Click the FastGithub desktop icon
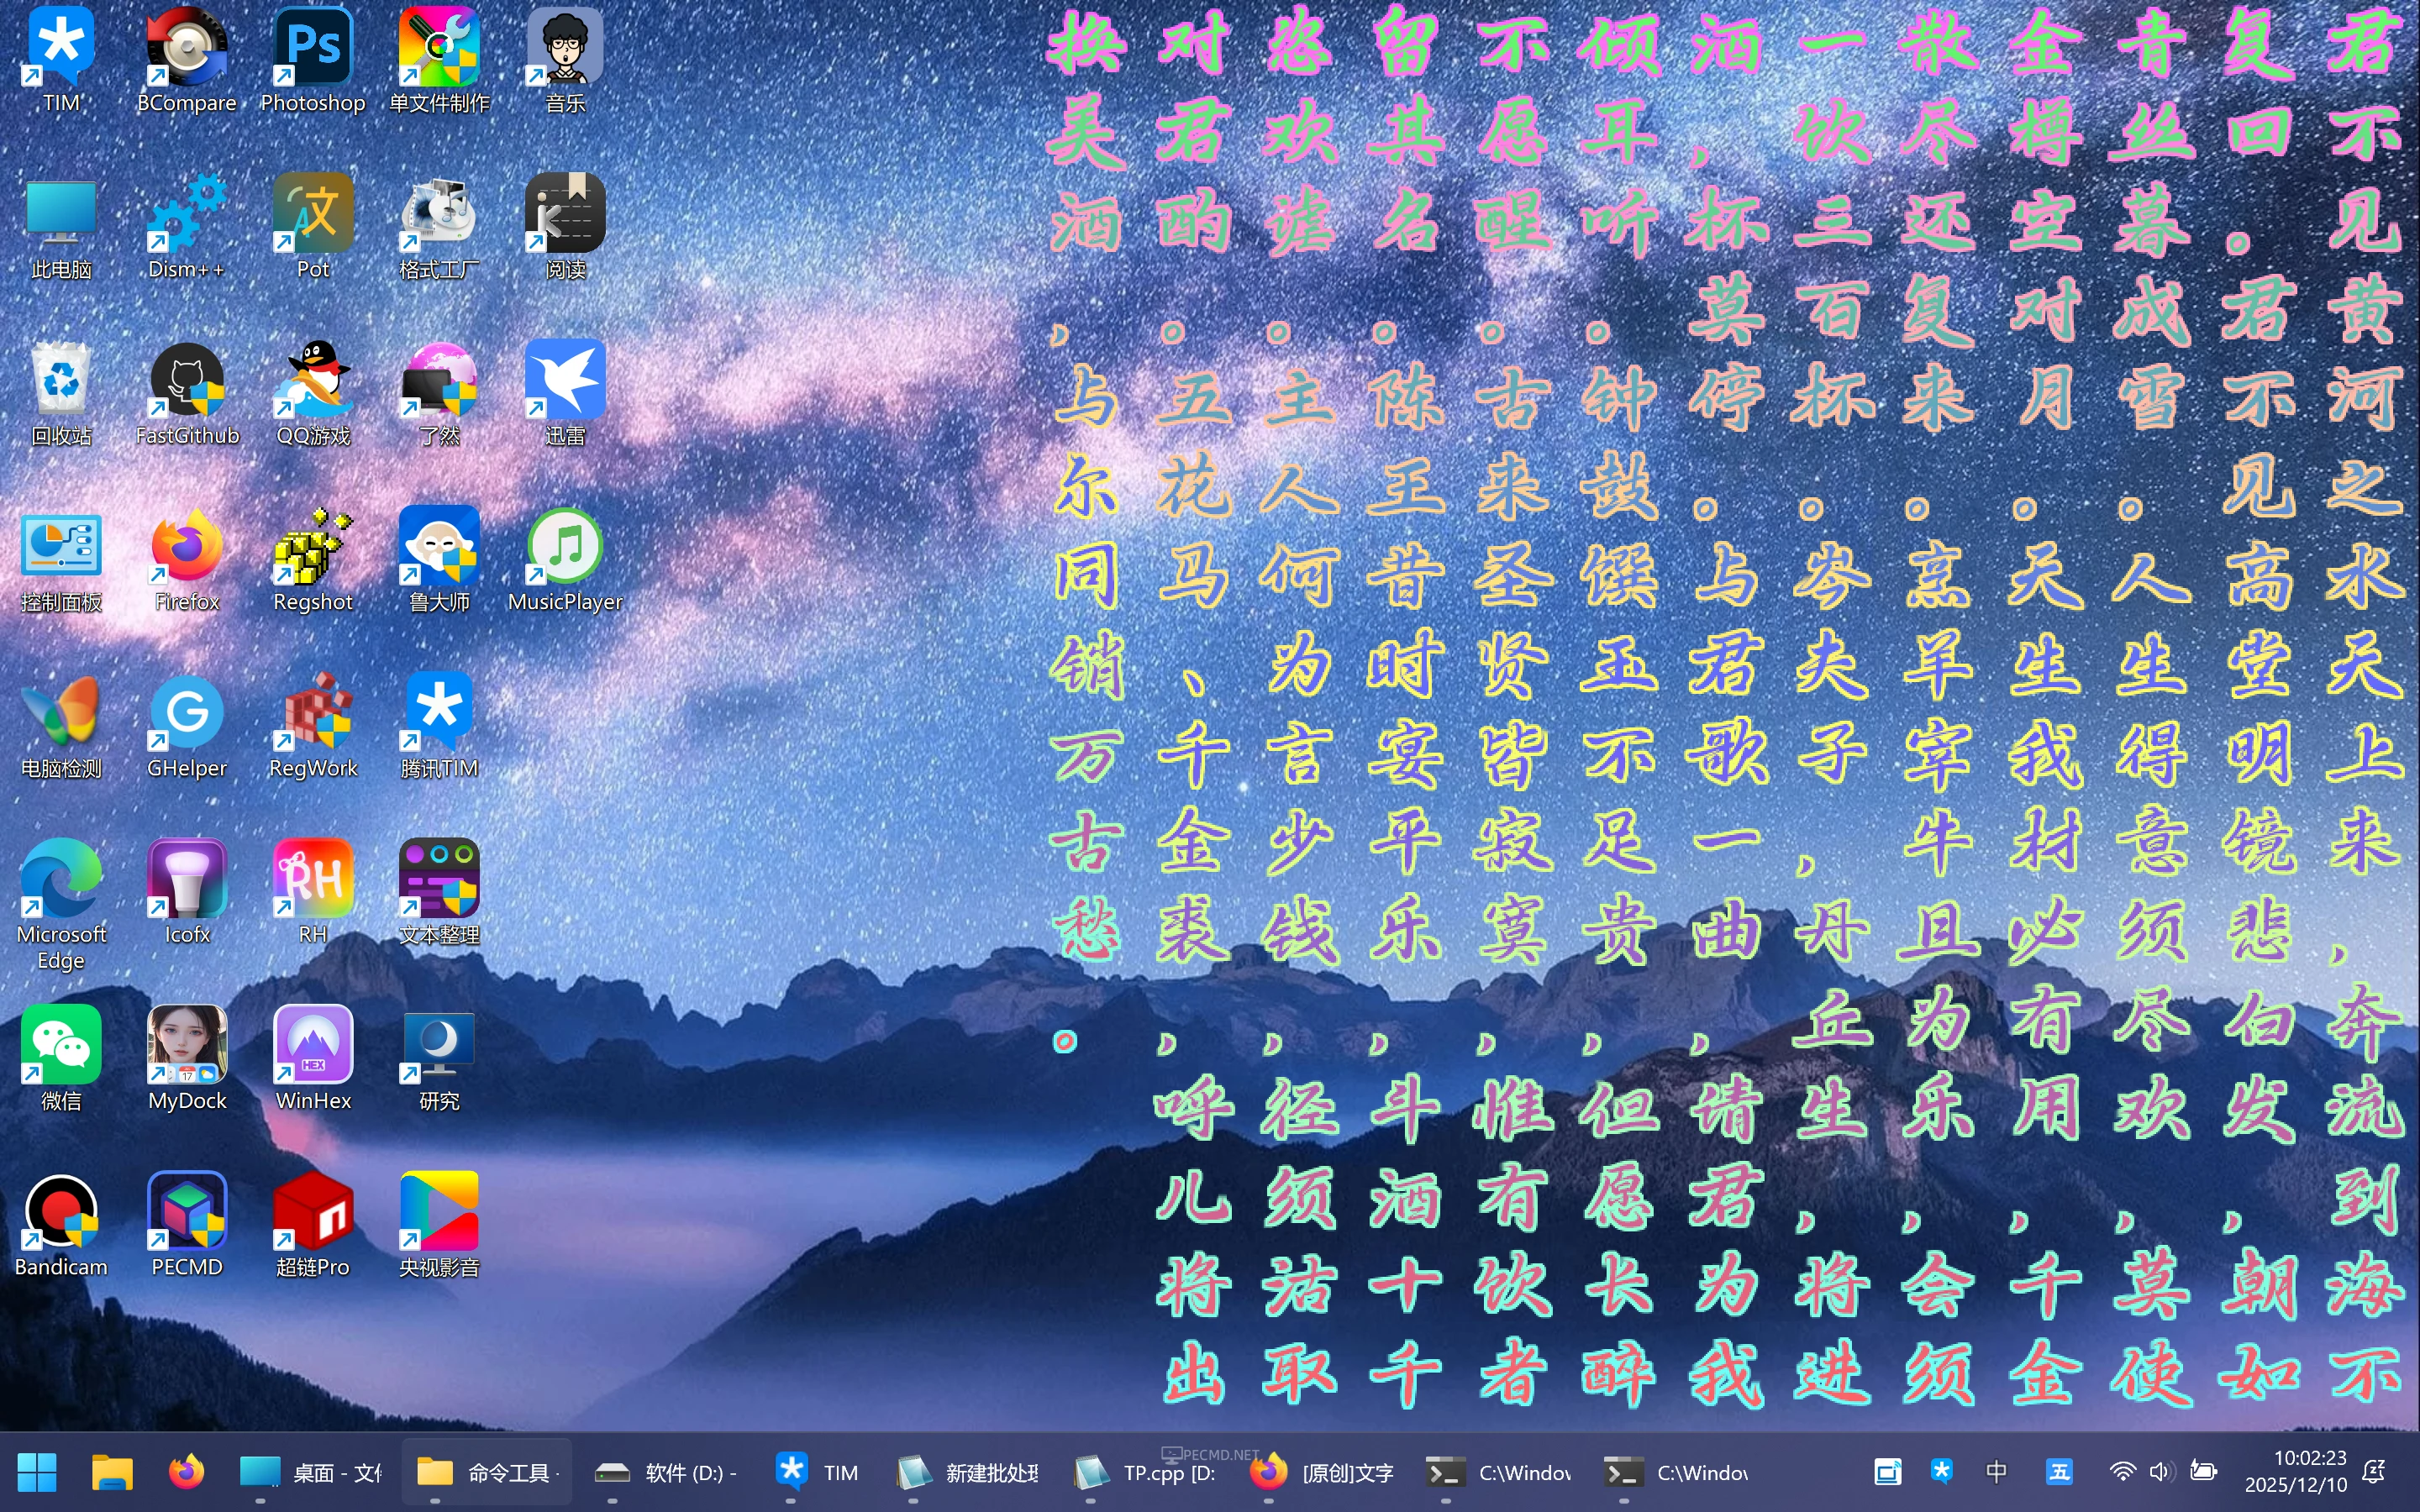This screenshot has height=1512, width=2420. [186, 381]
